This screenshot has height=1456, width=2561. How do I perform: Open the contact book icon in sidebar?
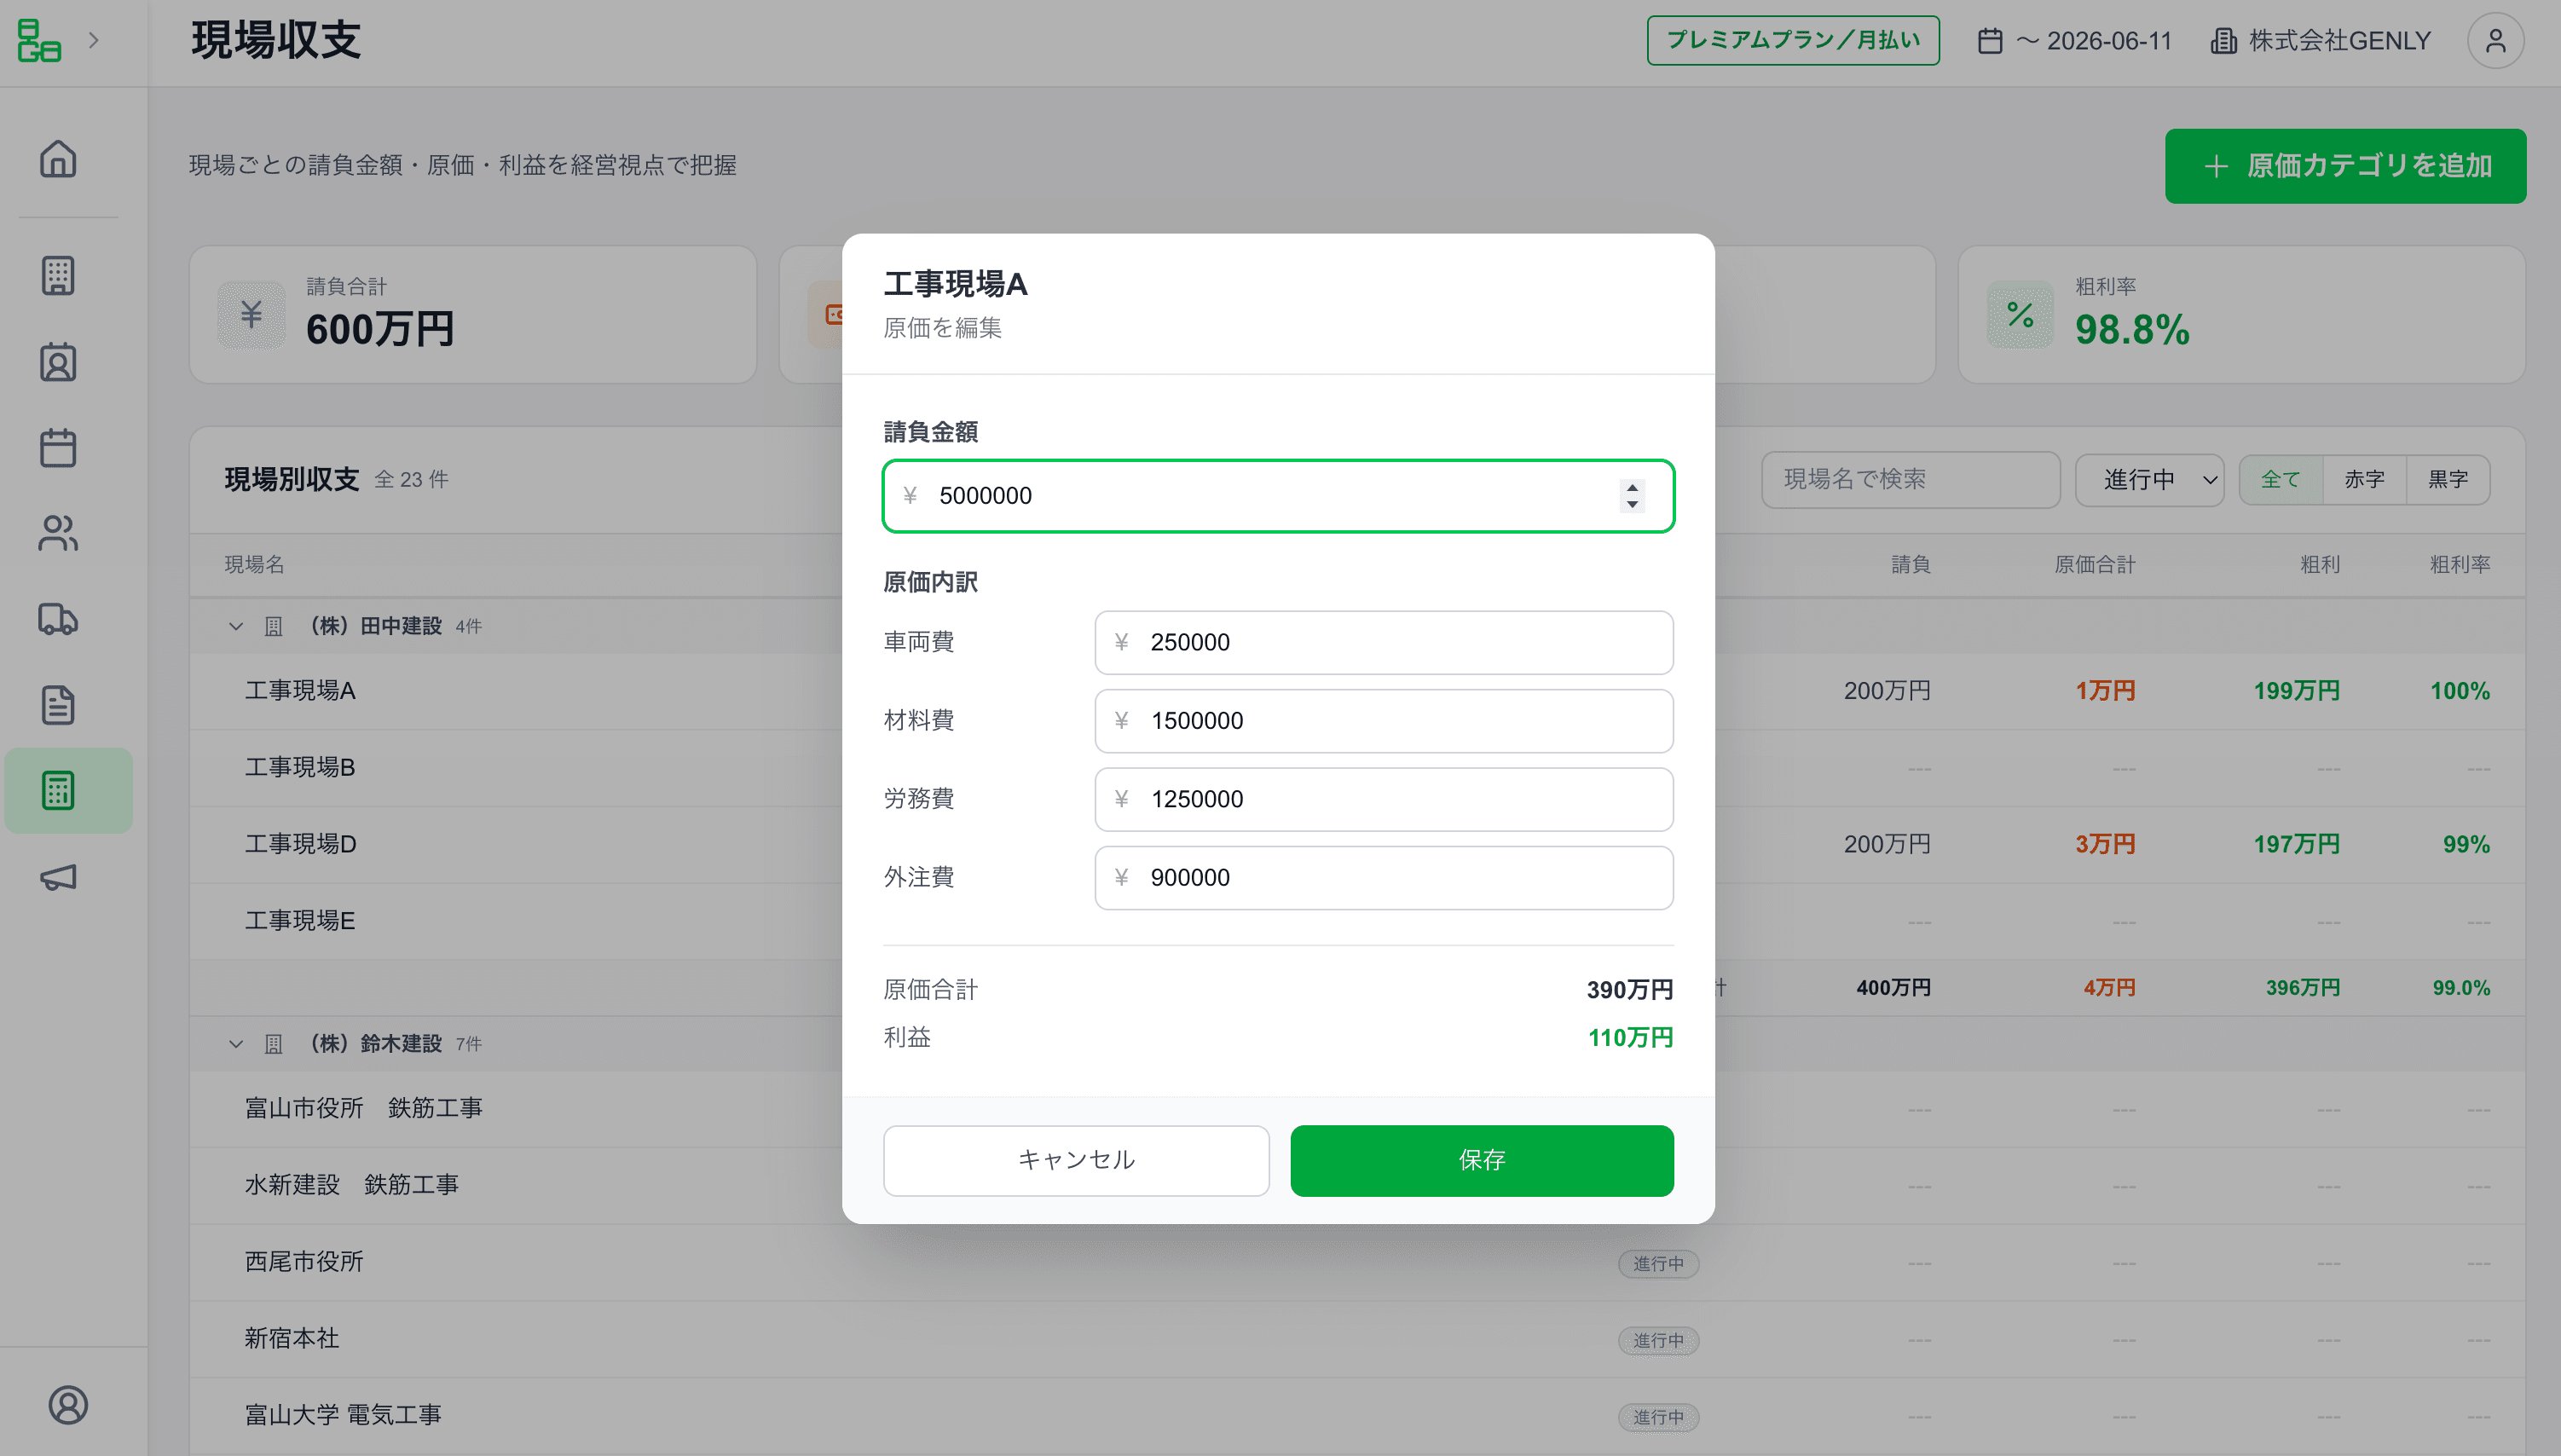coord(58,362)
